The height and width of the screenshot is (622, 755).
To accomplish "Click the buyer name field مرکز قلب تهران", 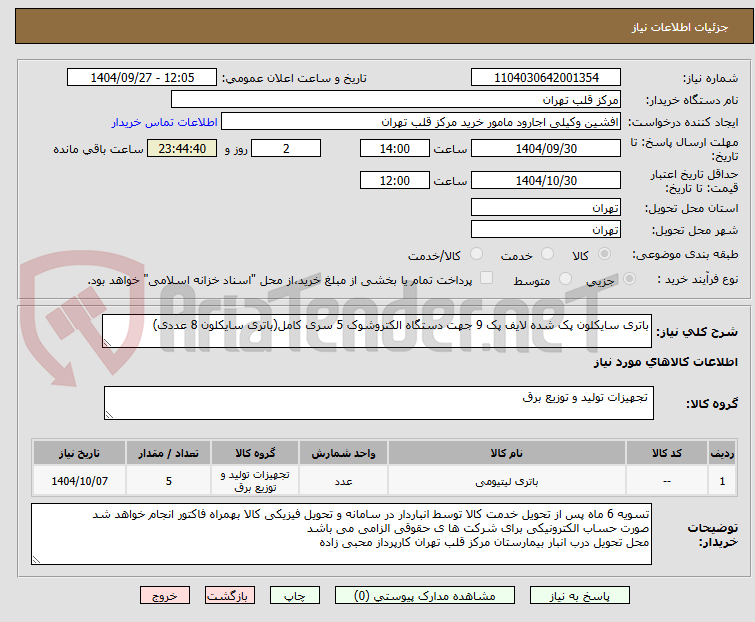I will click(396, 100).
